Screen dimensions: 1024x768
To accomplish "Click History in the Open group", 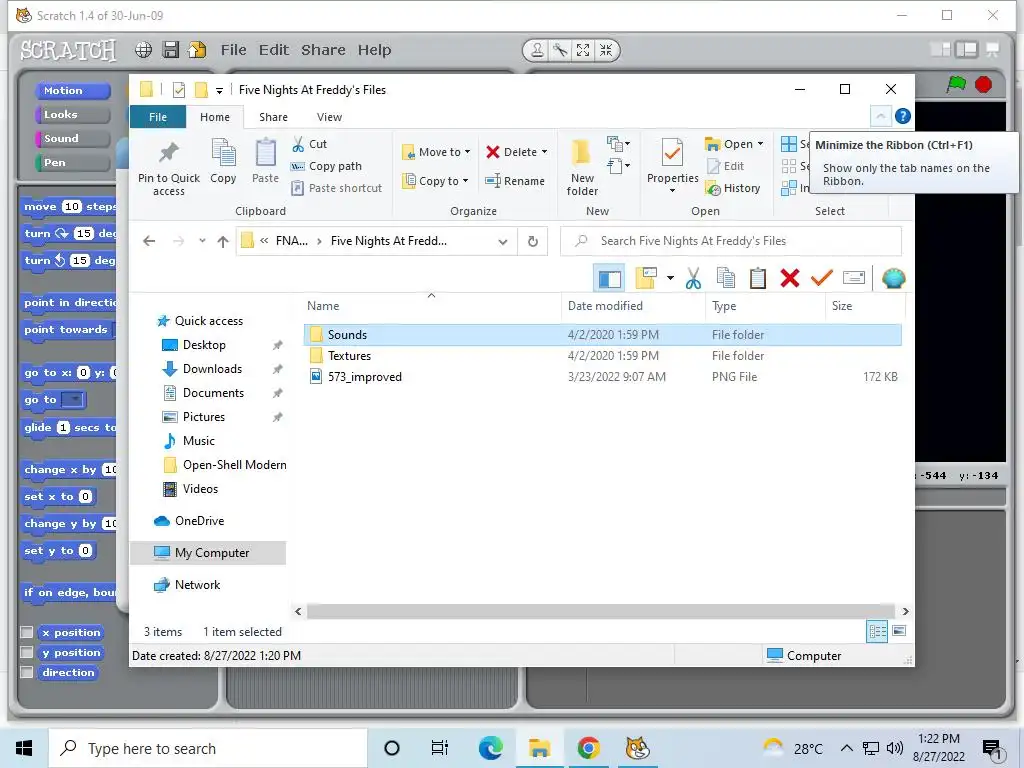I will pos(733,188).
